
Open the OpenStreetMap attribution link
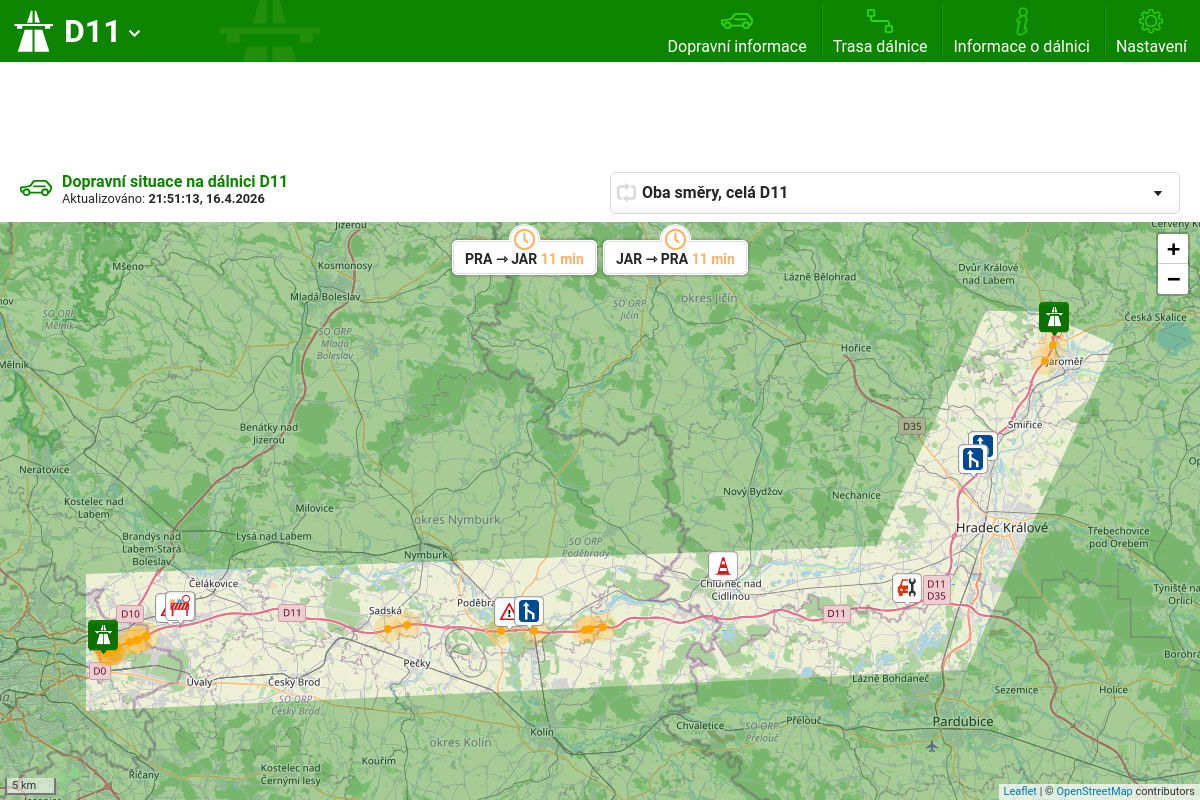[1094, 791]
